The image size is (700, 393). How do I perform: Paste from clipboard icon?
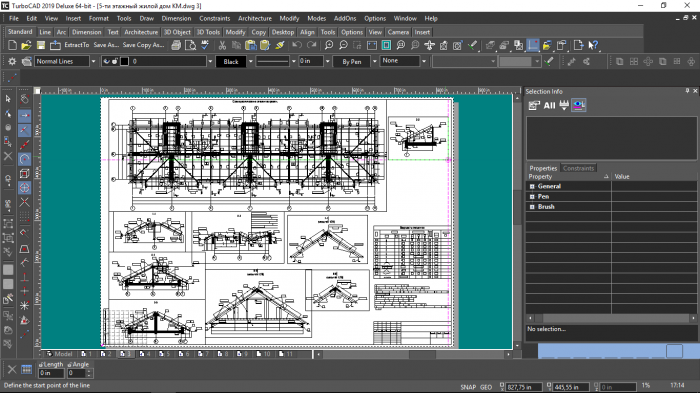click(251, 45)
